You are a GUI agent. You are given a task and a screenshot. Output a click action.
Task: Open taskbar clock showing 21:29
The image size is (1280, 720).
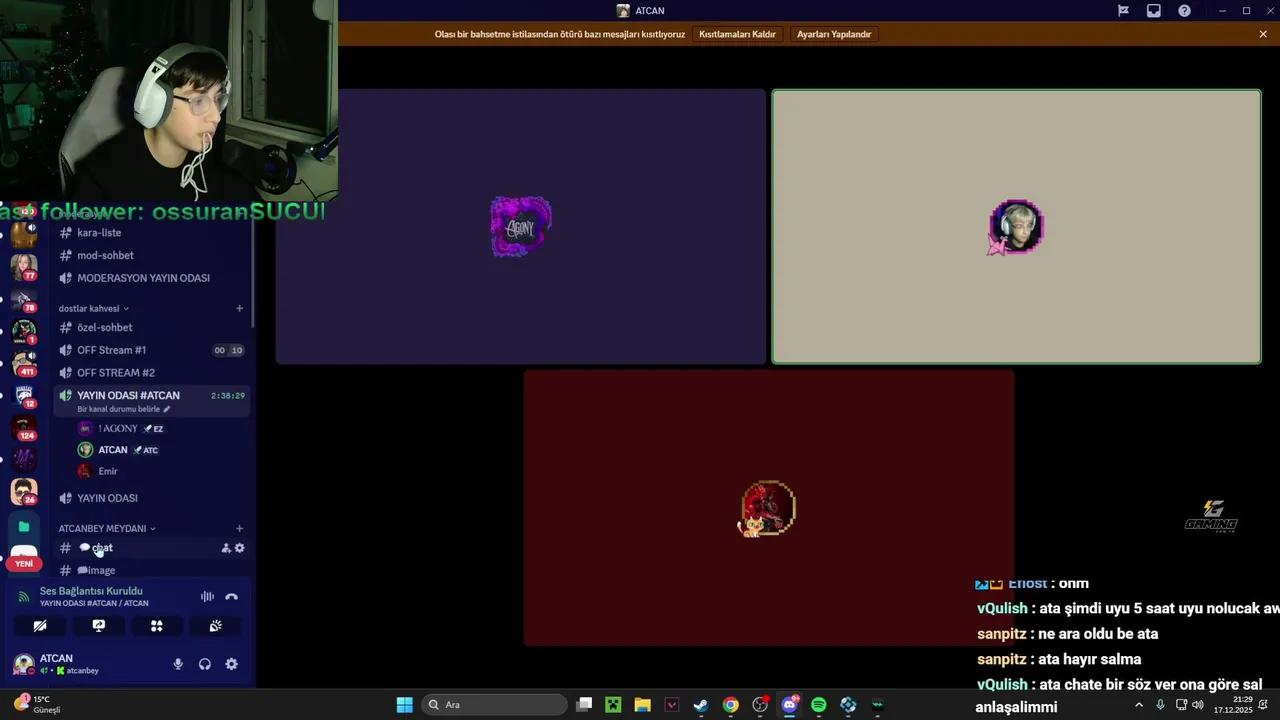tap(1233, 705)
